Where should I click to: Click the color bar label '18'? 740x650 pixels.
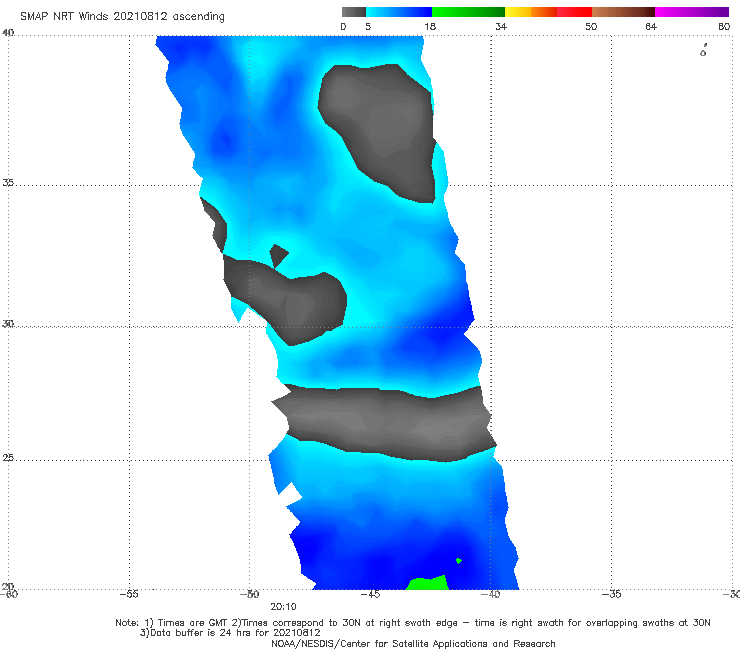pos(430,26)
